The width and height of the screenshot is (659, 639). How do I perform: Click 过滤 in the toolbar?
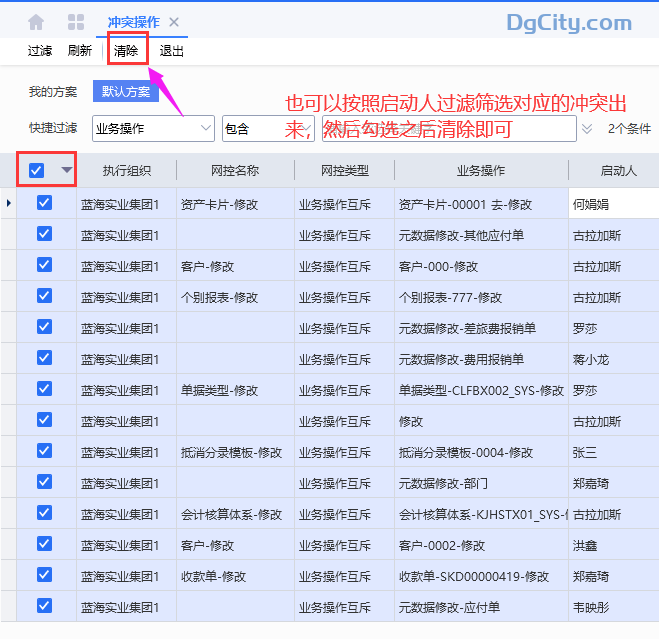point(40,51)
